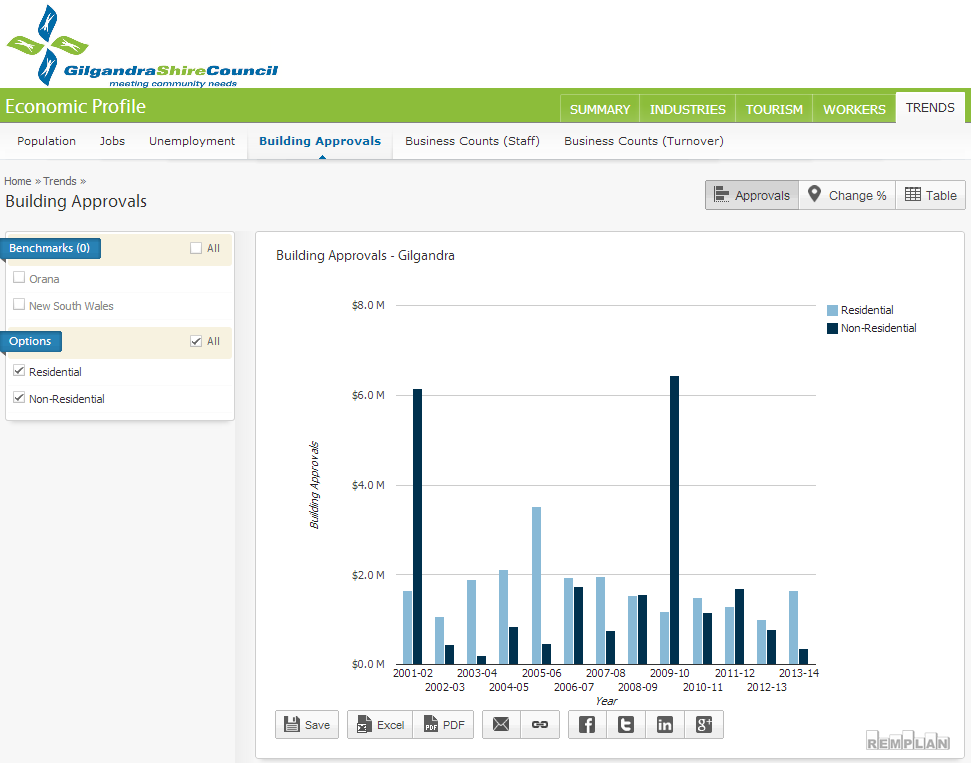Click the copy link chain icon
971x763 pixels.
pos(540,724)
